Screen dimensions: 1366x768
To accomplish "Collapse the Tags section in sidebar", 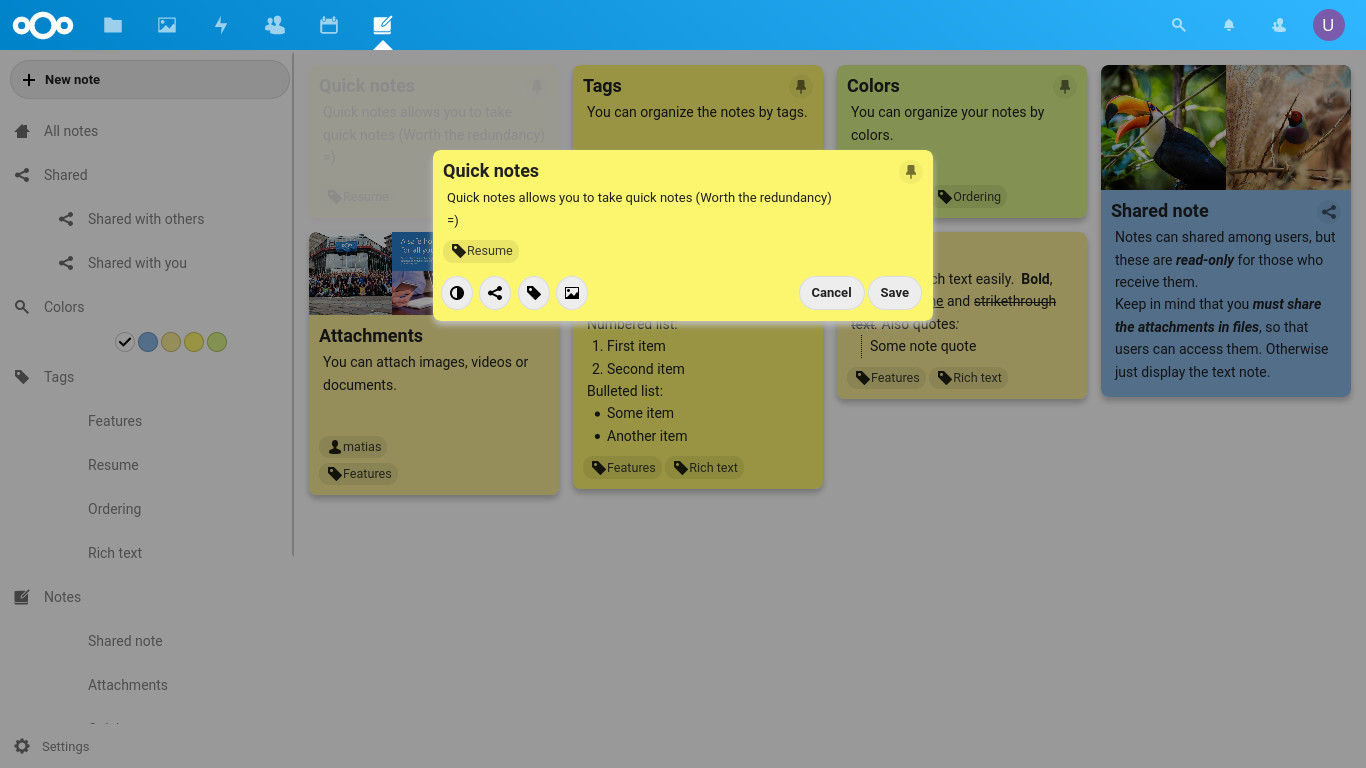I will [x=59, y=377].
